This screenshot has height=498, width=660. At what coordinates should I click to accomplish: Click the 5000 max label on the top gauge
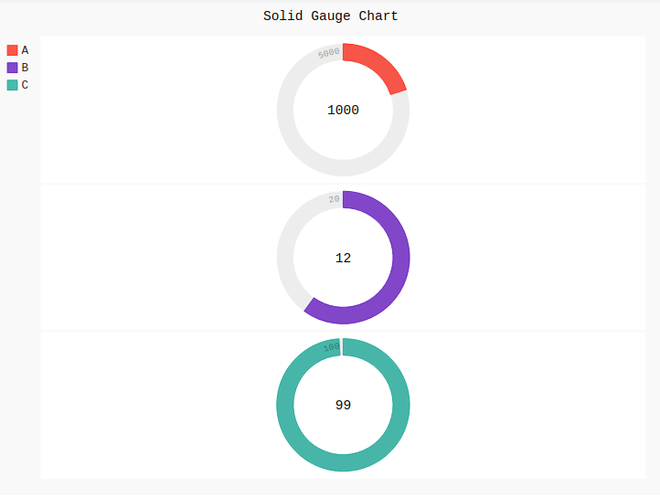coord(328,52)
